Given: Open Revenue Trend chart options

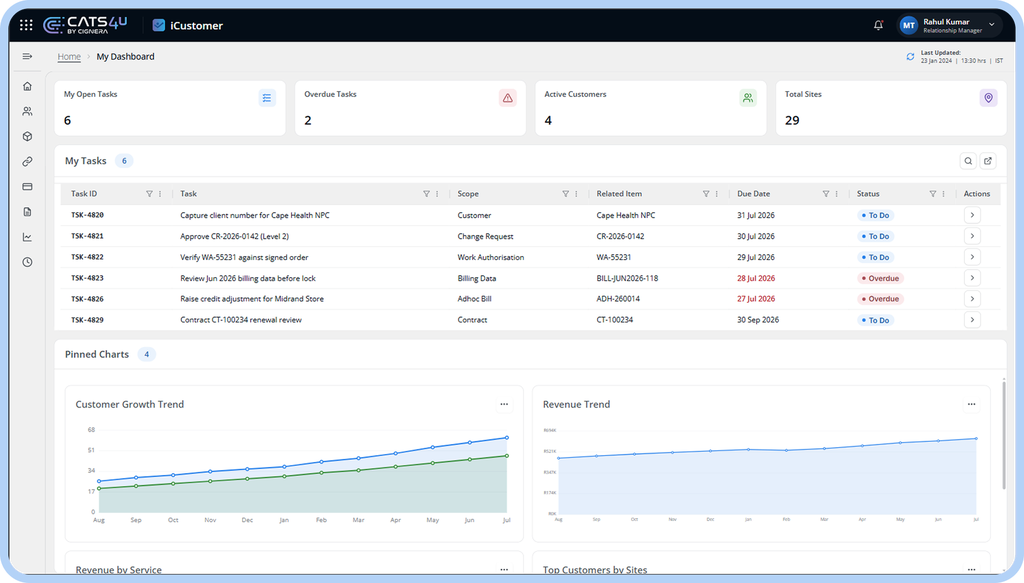Looking at the screenshot, I should click(x=972, y=404).
